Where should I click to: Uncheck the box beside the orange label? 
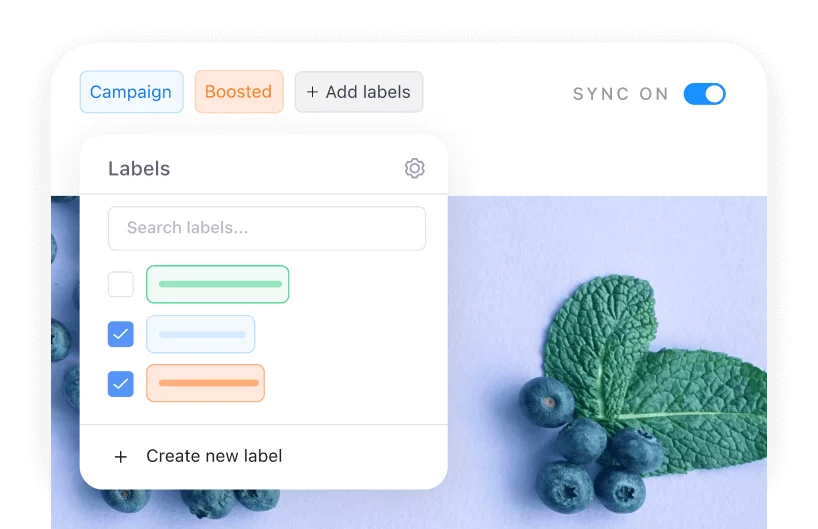[x=121, y=383]
